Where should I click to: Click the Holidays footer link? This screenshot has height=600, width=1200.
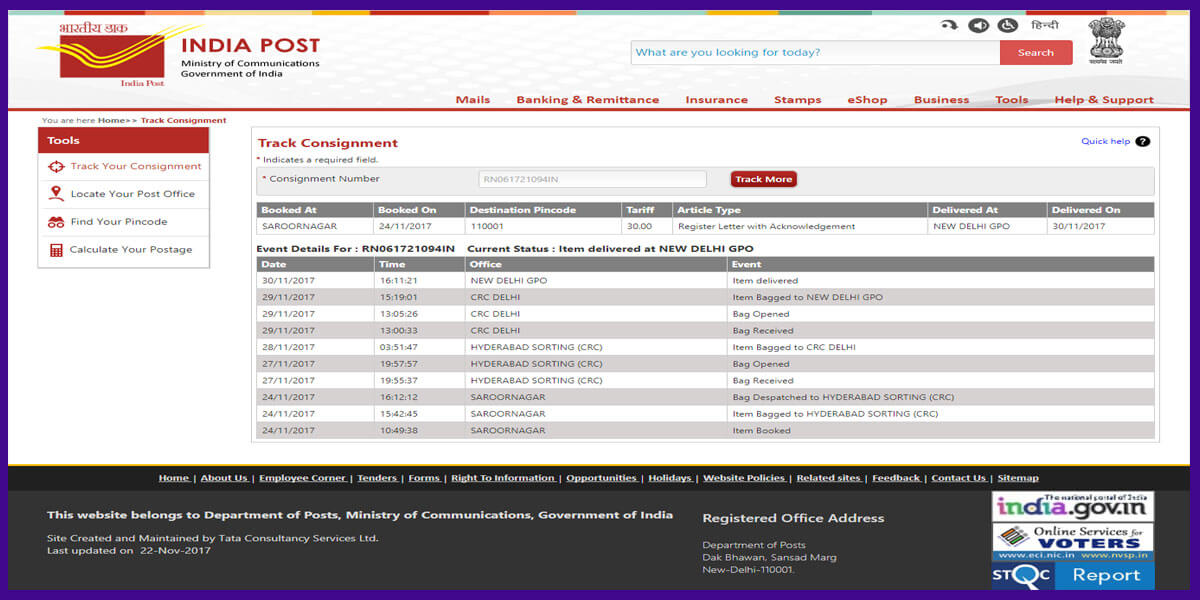click(x=670, y=478)
